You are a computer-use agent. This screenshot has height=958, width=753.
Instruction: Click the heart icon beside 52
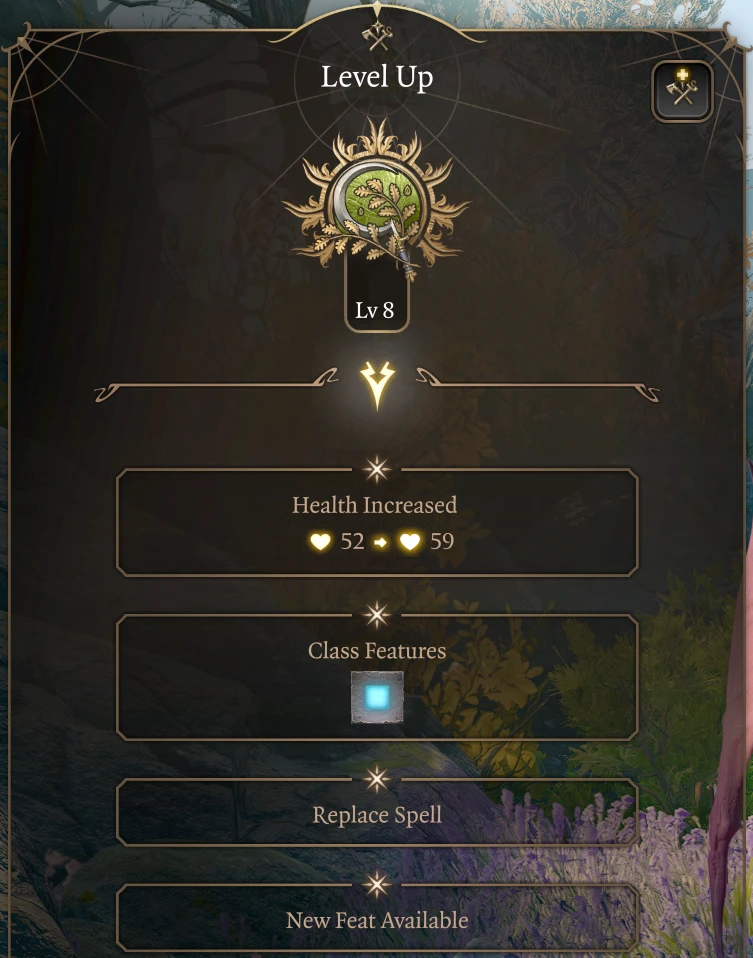tap(320, 541)
